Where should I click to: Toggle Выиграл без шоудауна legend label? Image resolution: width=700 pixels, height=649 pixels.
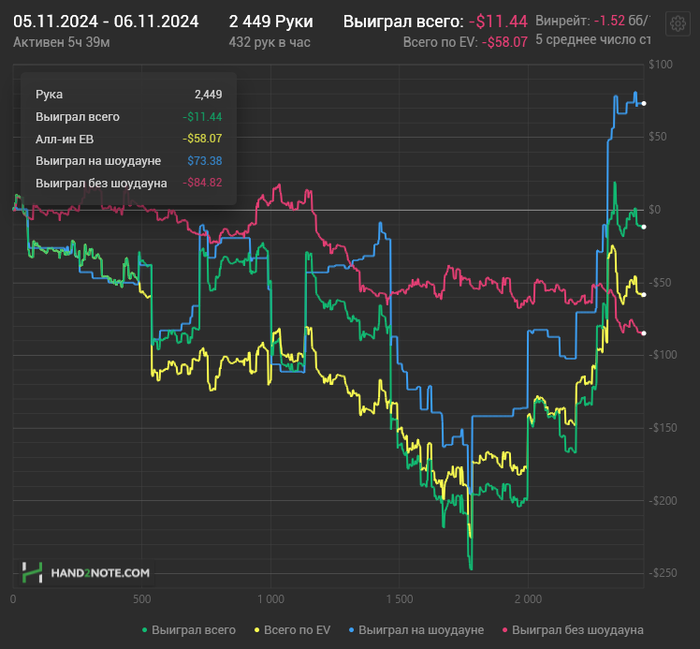click(577, 630)
